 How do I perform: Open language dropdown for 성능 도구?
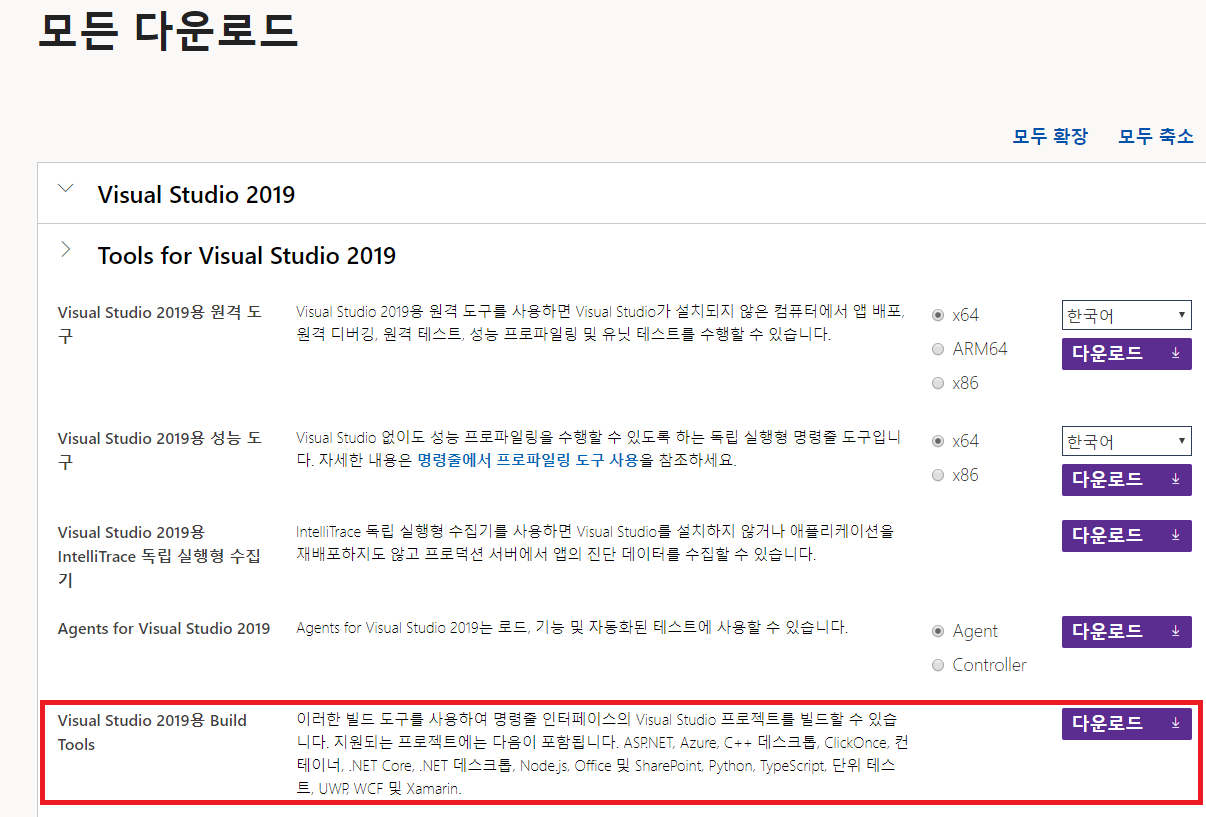(x=1126, y=441)
